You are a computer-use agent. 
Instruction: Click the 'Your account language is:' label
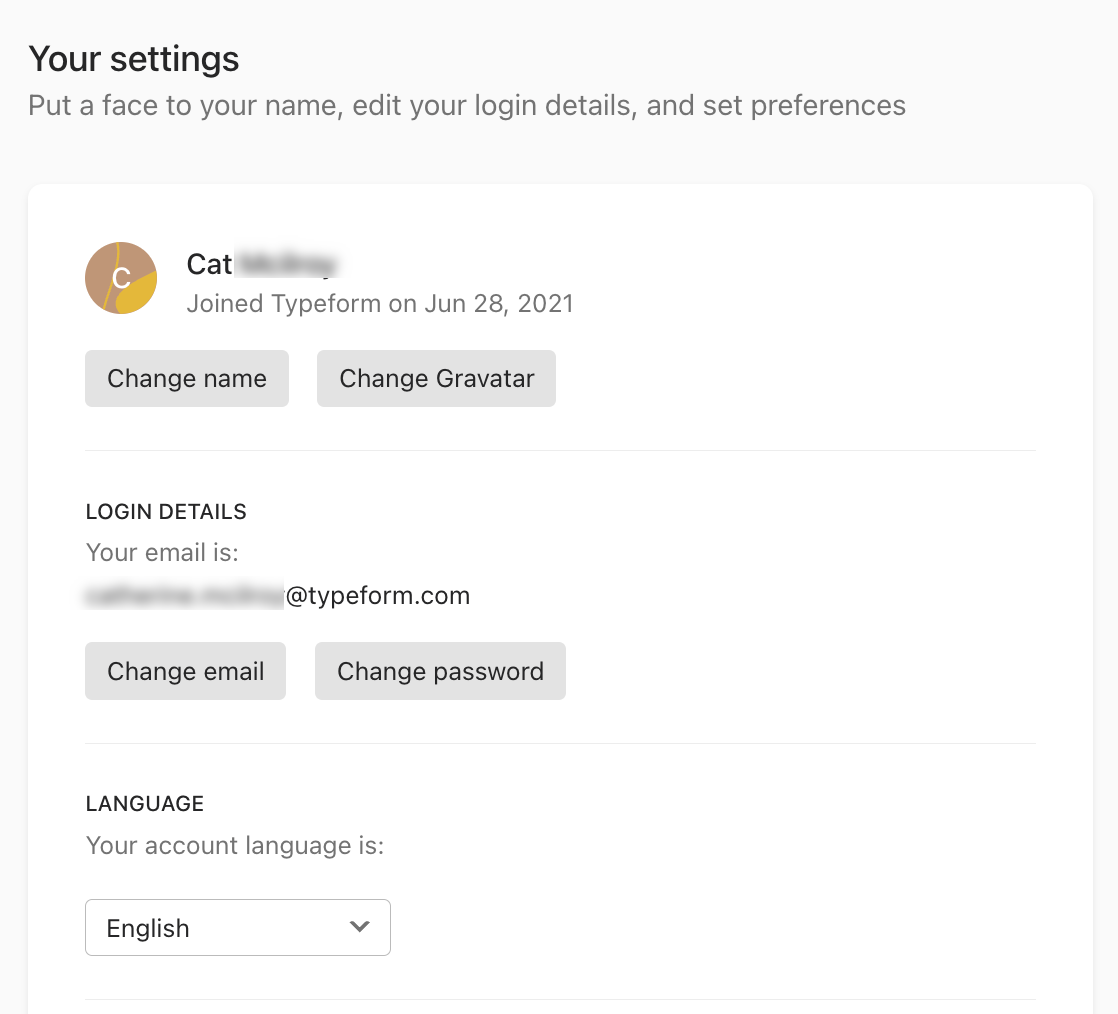pos(235,845)
